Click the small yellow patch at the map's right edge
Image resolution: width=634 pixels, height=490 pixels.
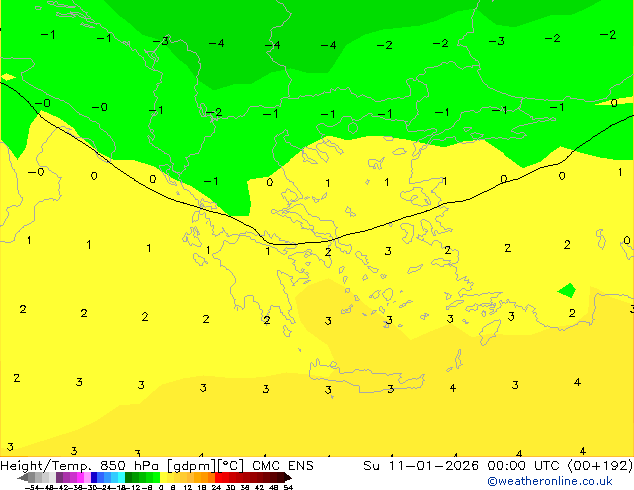(x=614, y=102)
